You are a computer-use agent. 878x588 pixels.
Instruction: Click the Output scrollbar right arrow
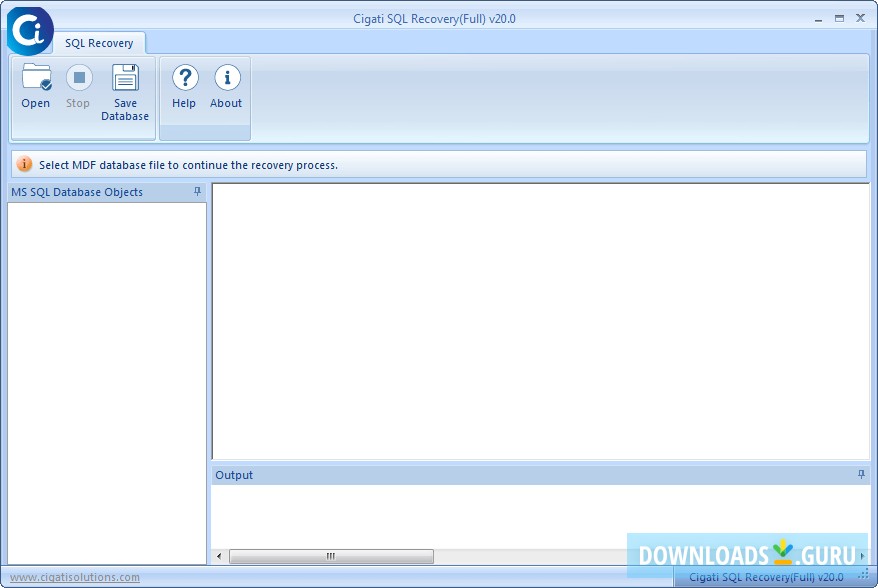tap(862, 556)
